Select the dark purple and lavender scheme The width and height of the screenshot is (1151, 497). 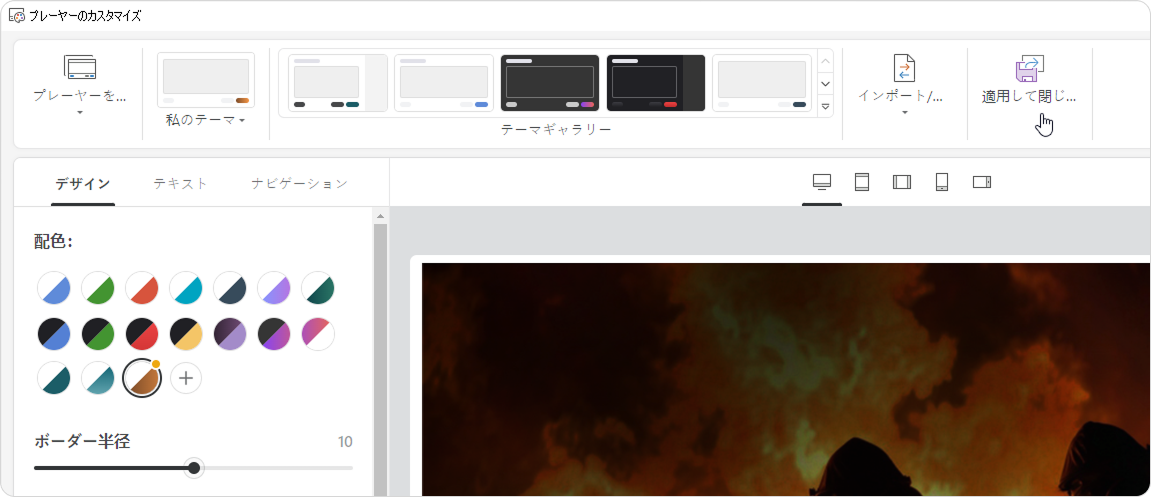[x=230, y=333]
